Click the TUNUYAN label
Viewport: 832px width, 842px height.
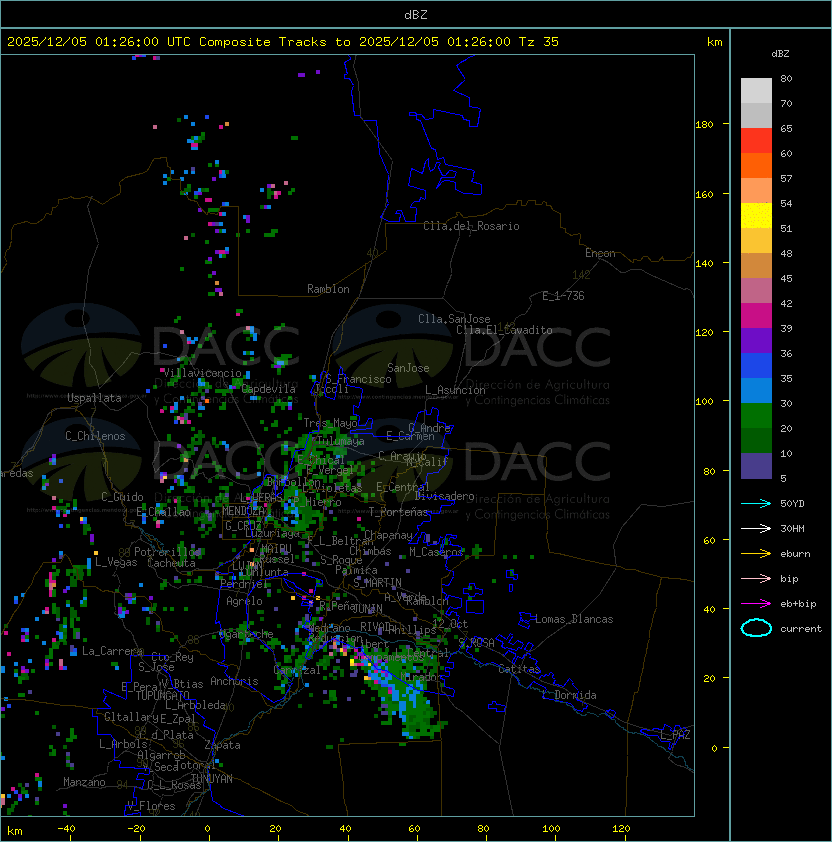[x=212, y=779]
